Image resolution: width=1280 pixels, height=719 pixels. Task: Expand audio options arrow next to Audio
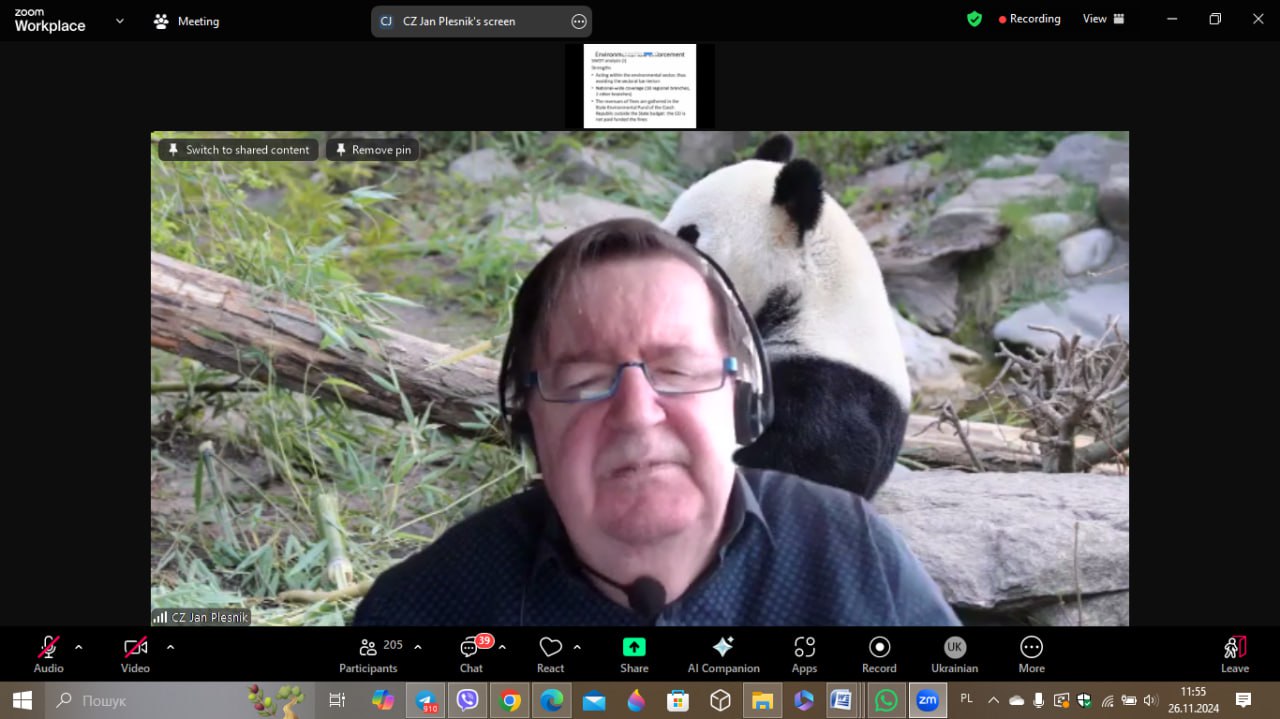click(x=79, y=647)
